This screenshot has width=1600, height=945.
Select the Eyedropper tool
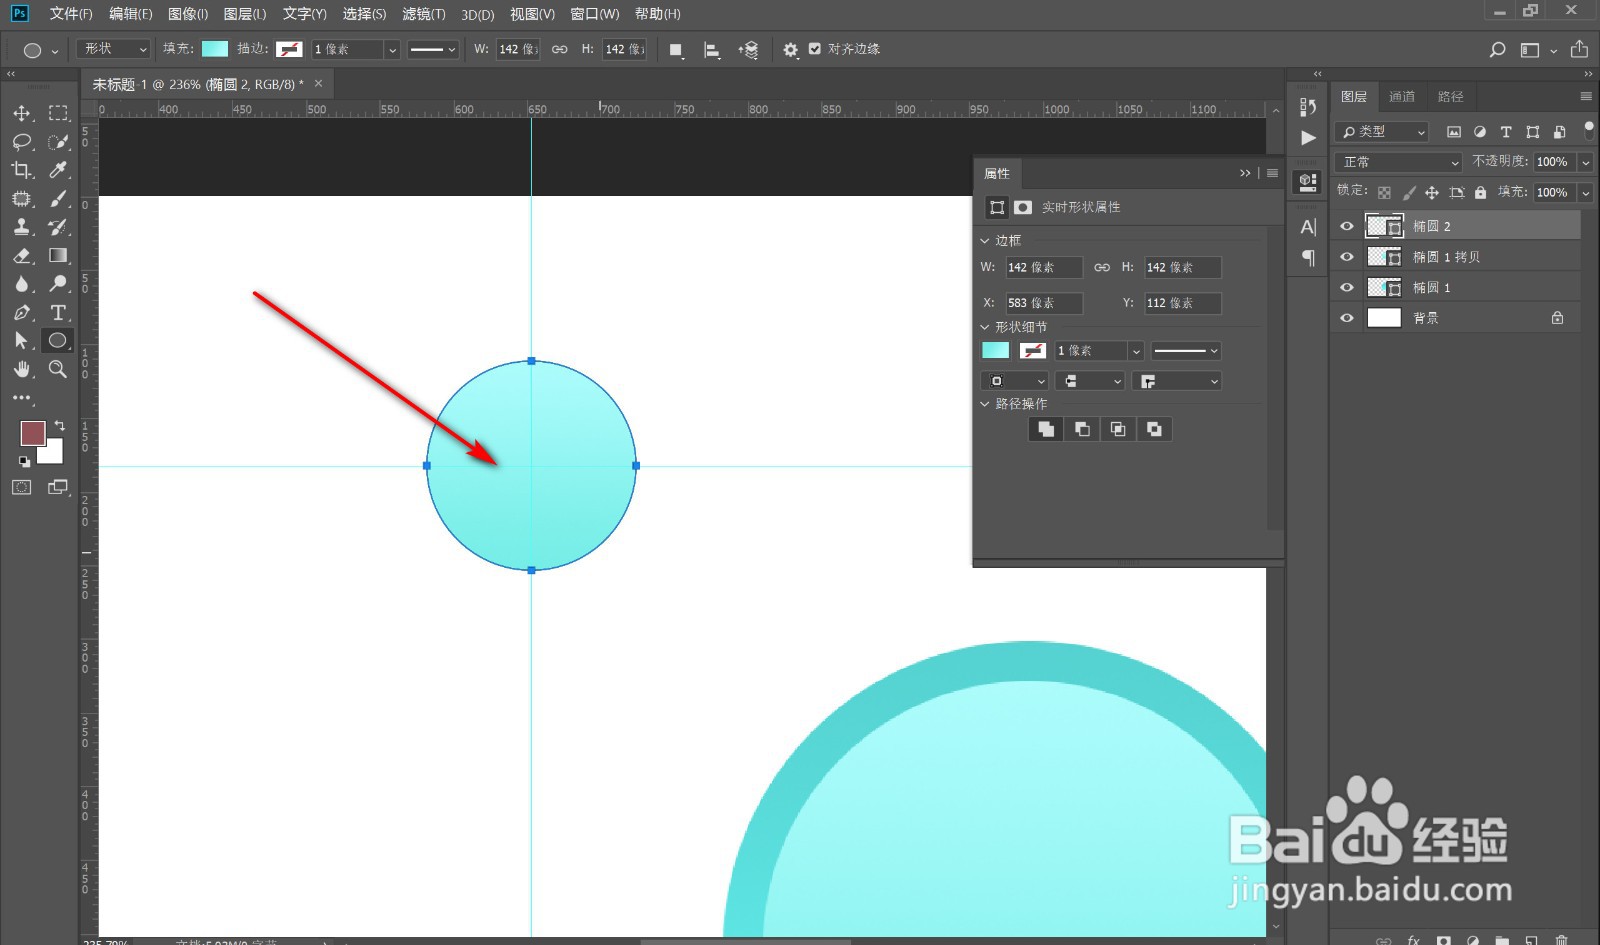(x=59, y=170)
